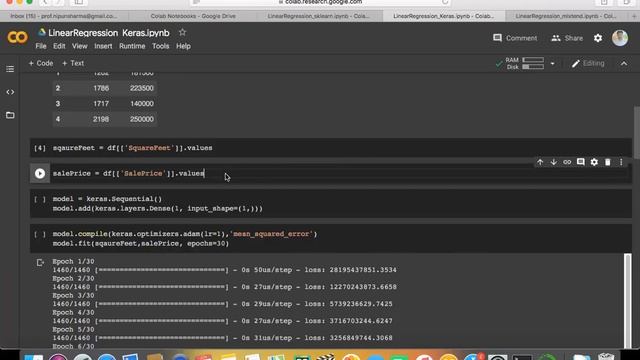This screenshot has height=360, width=640.
Task: Clear the training output using output icon
Action: coord(40,262)
